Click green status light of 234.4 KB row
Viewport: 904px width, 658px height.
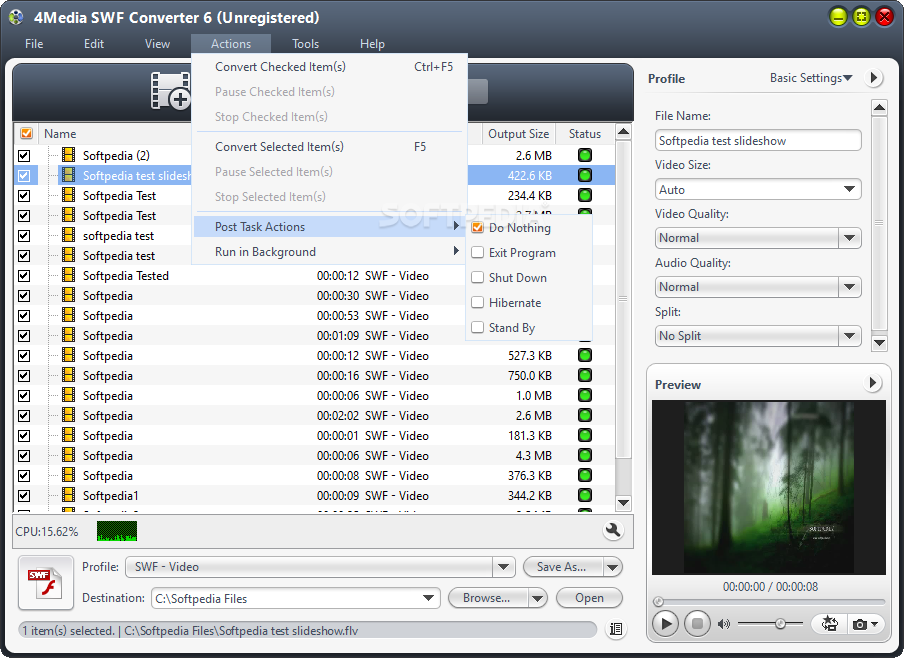click(x=585, y=195)
